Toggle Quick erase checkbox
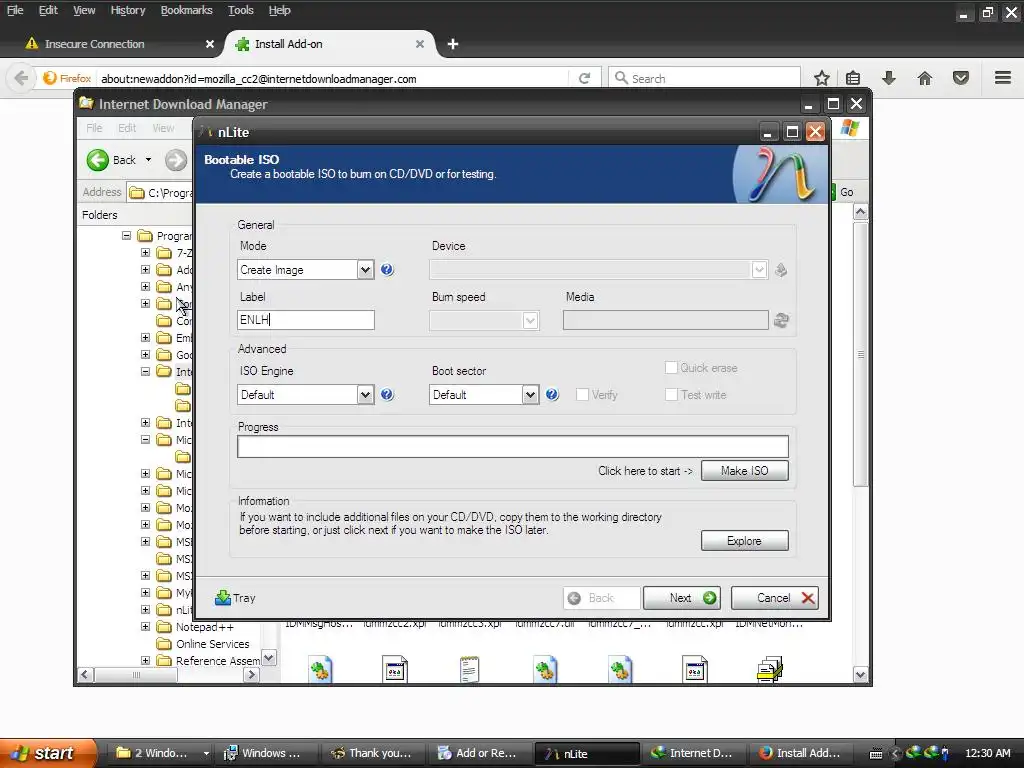1024x768 pixels. pyautogui.click(x=671, y=368)
